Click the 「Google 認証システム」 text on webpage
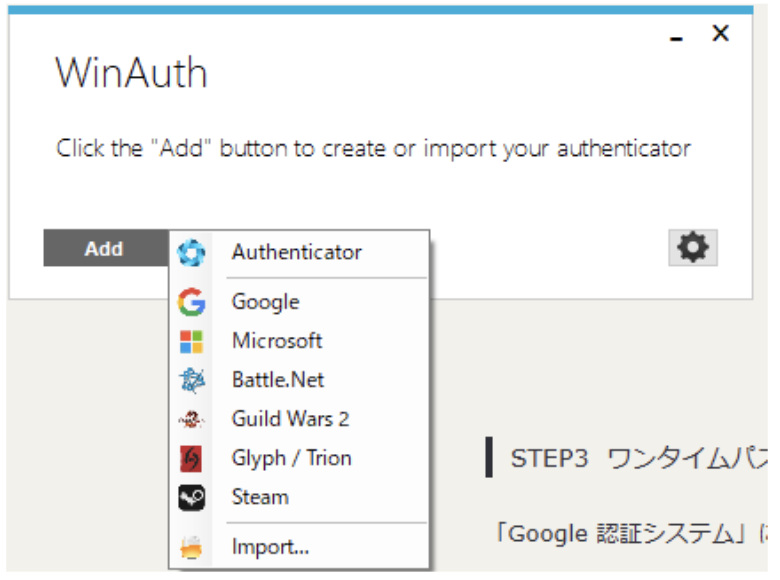780x580 pixels. pos(621,534)
